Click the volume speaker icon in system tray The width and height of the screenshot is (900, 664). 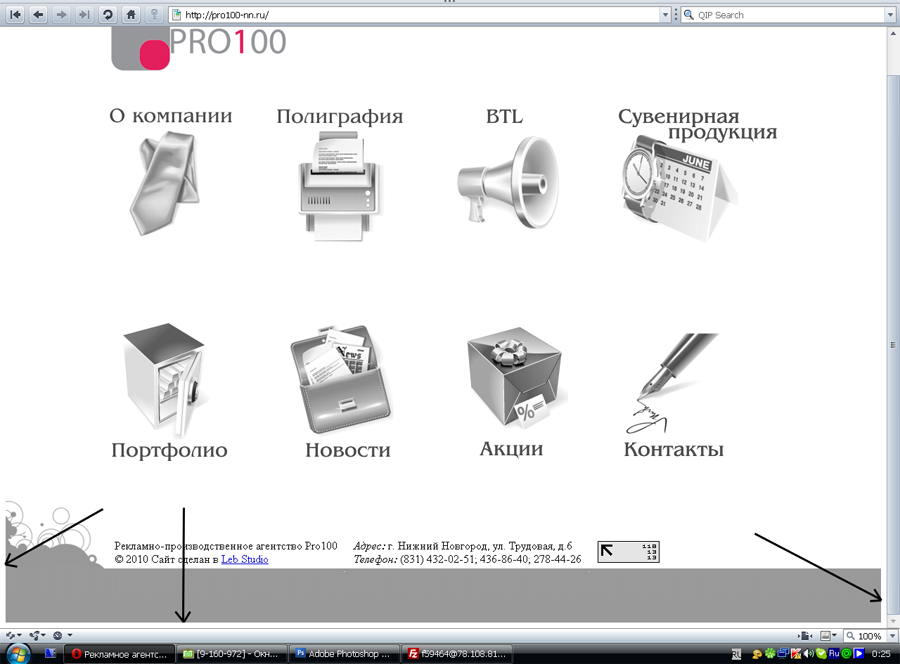click(808, 654)
